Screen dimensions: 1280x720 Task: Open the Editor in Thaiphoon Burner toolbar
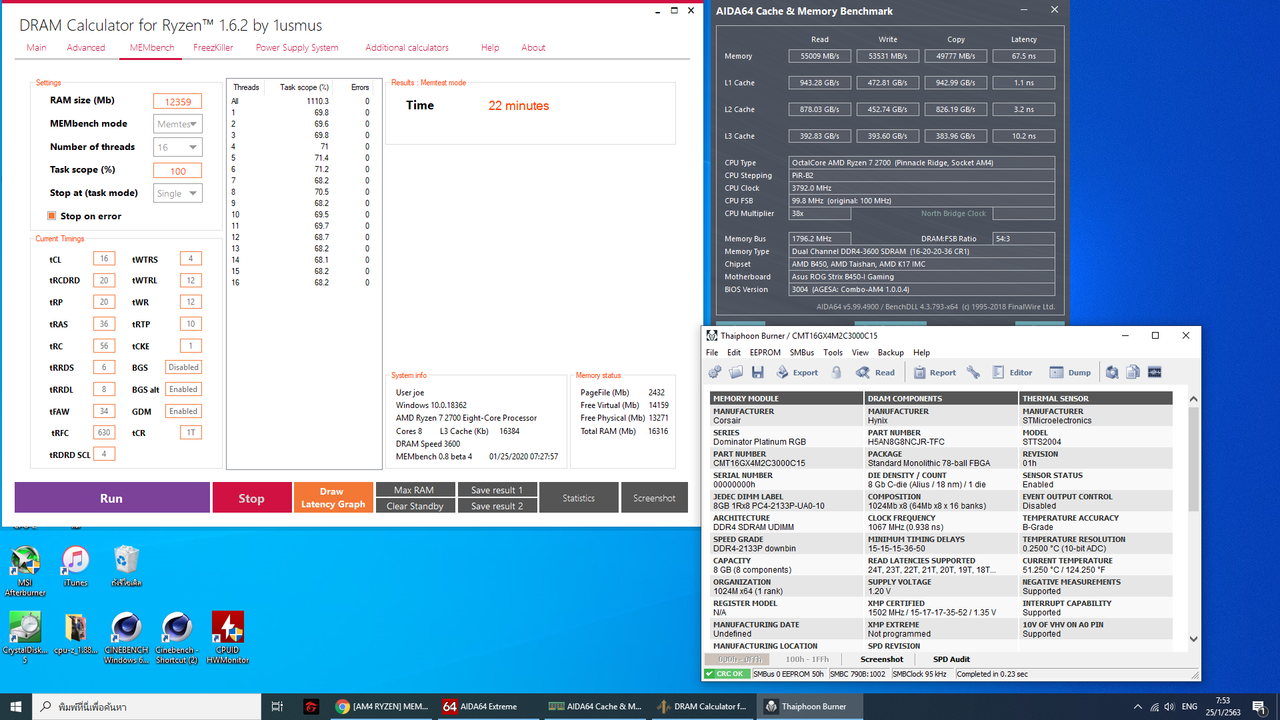click(x=1012, y=372)
